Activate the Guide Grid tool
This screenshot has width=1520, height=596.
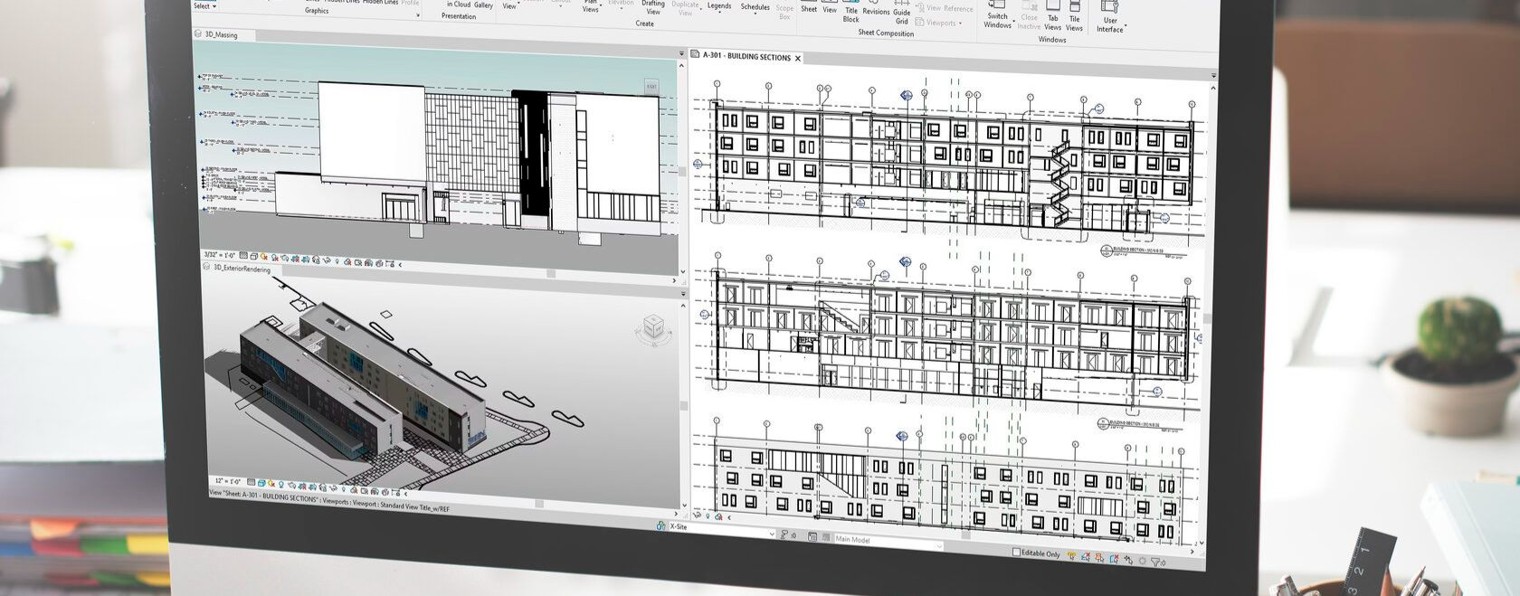pos(902,12)
